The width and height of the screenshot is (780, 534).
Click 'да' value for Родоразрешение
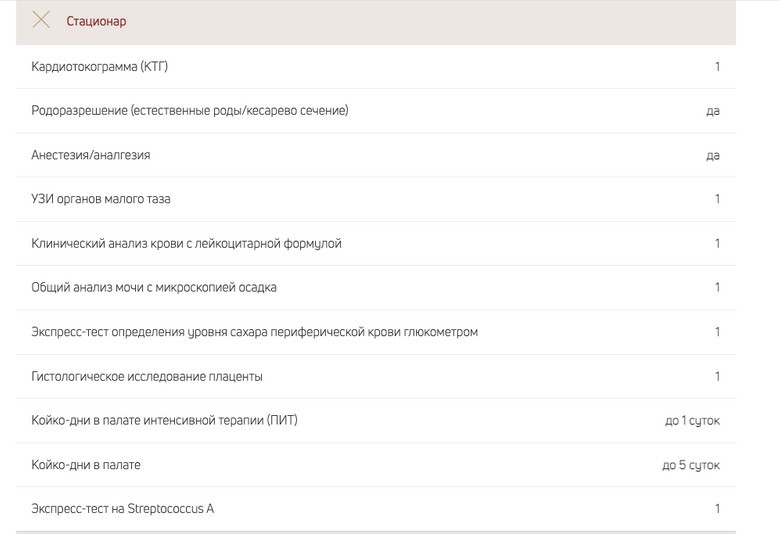[712, 111]
